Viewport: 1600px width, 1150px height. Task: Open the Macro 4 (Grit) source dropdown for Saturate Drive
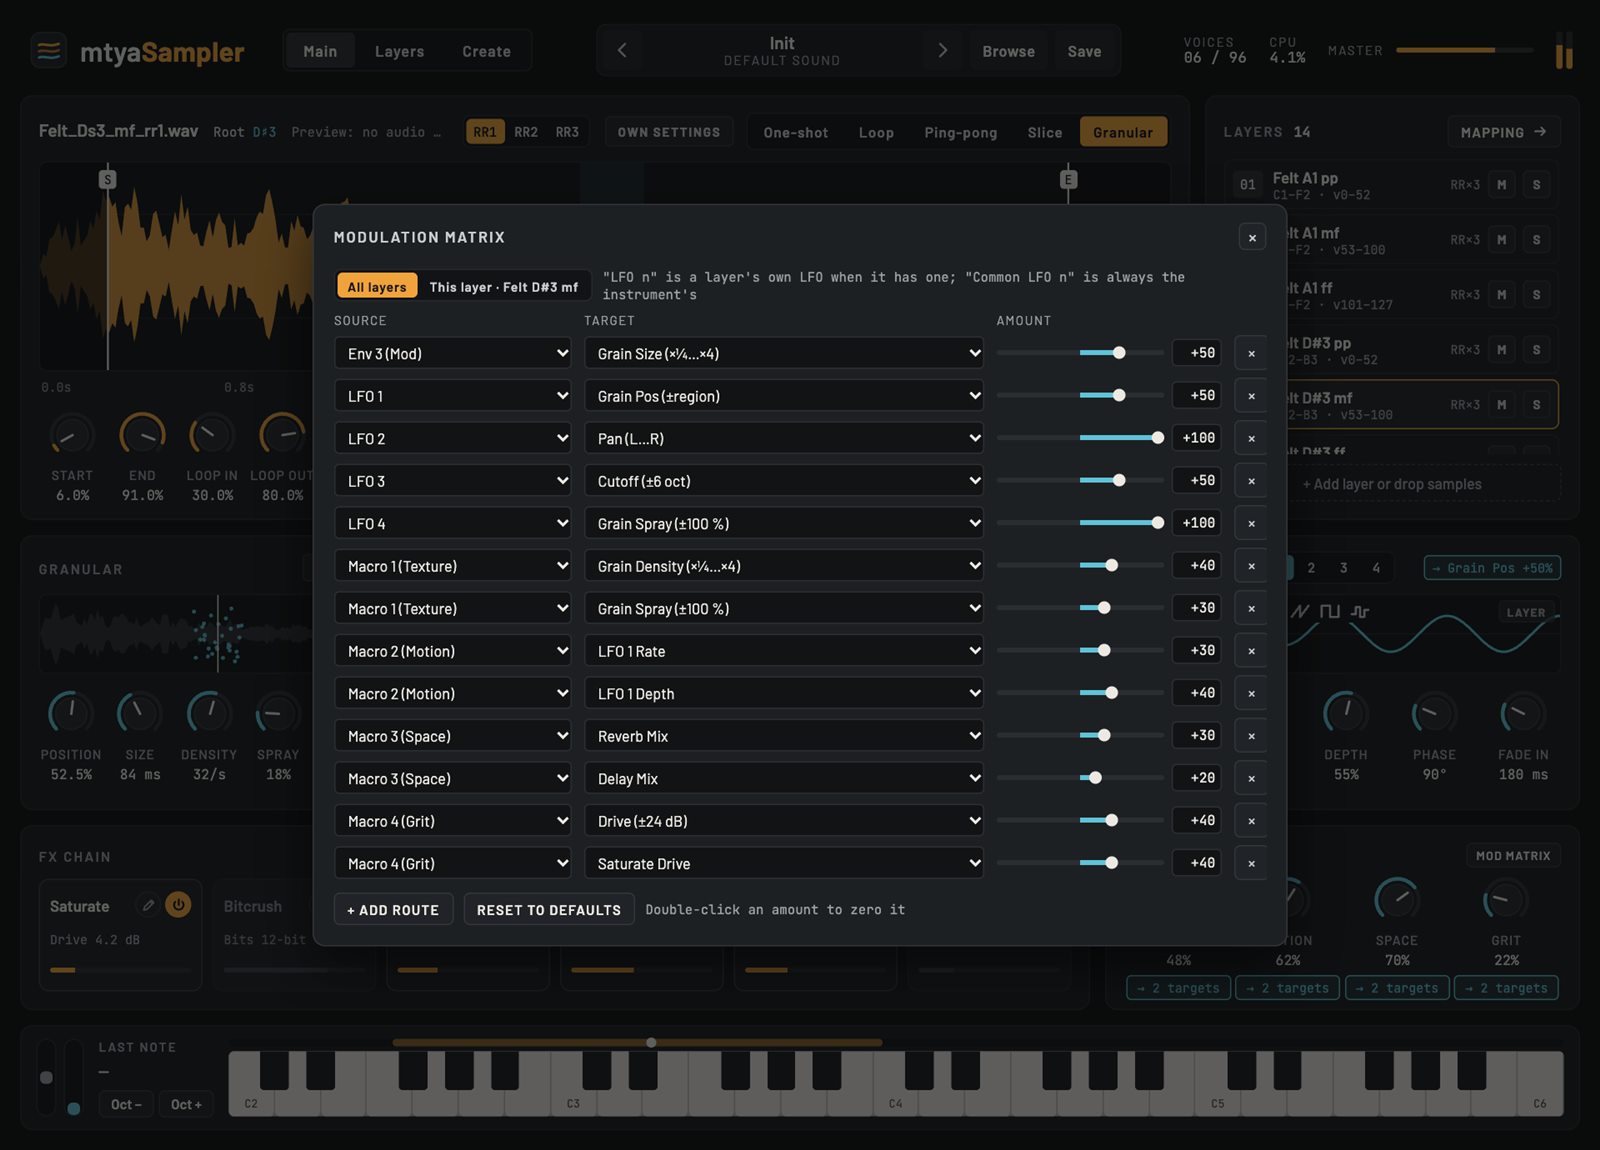coord(453,864)
